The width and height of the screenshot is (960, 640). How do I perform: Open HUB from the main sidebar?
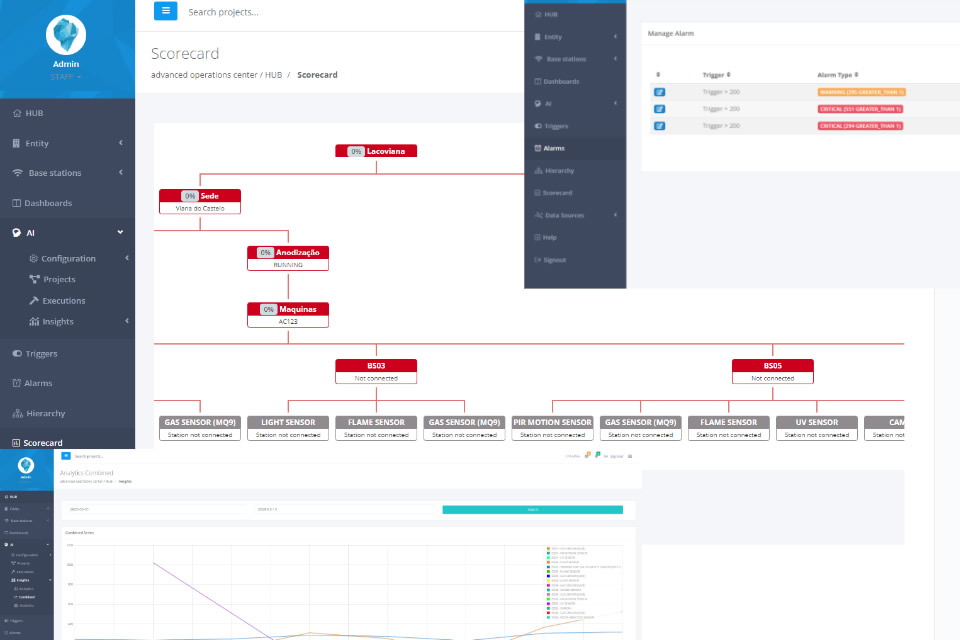(34, 113)
